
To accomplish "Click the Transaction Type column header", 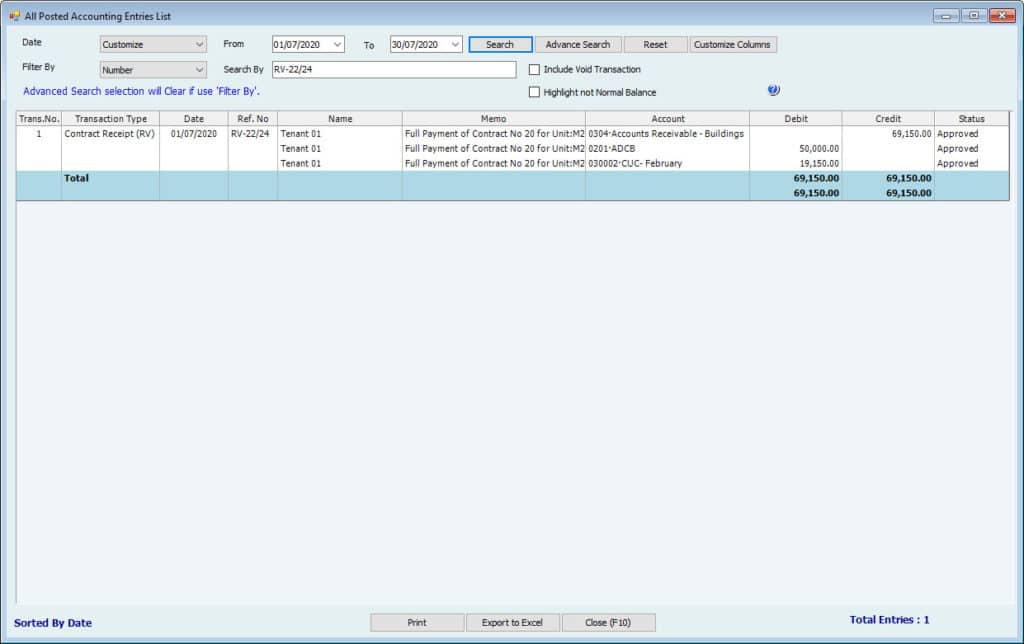I will click(x=110, y=119).
